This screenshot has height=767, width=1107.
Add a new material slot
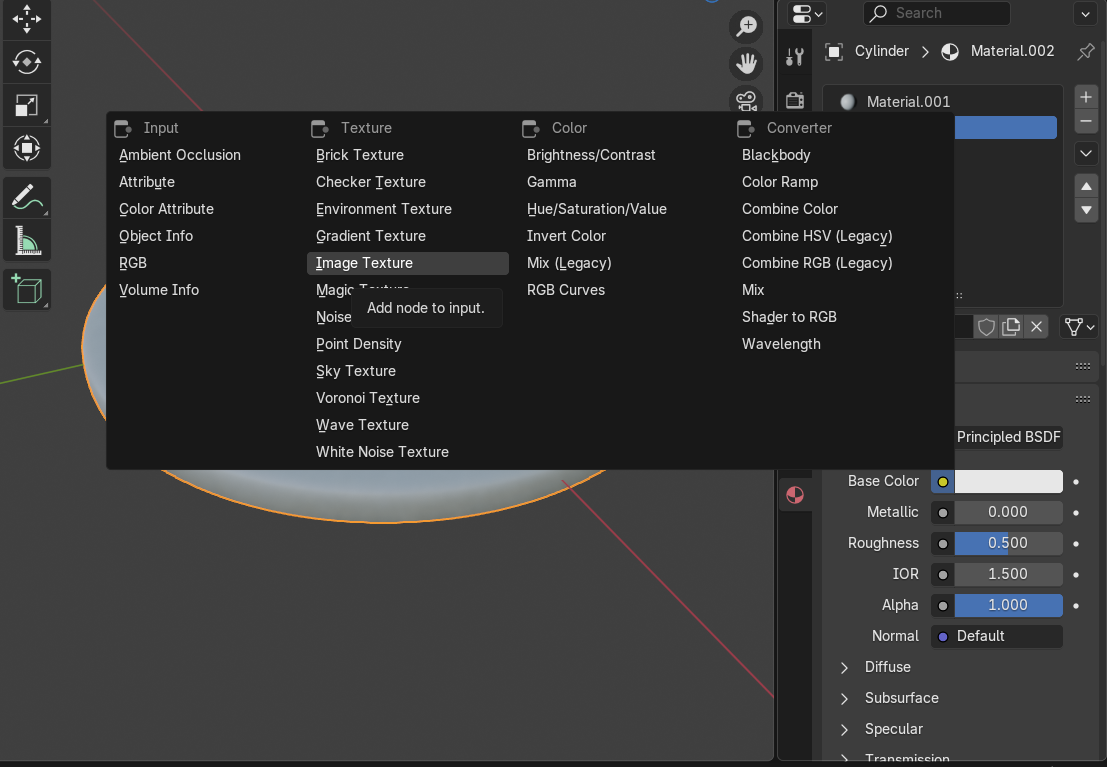[x=1085, y=97]
